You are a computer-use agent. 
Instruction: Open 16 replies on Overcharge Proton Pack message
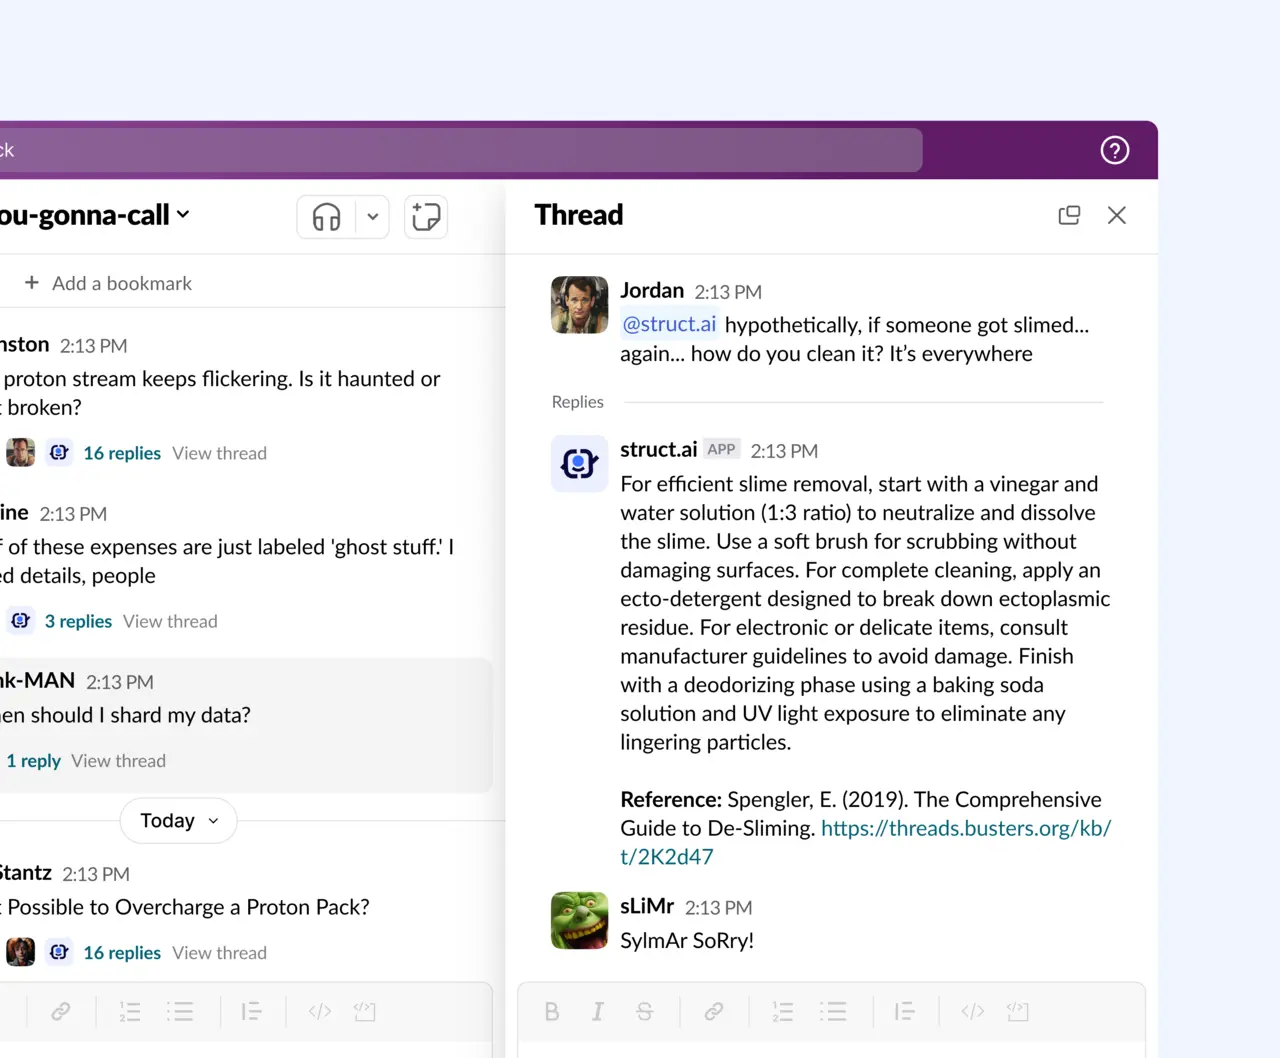point(122,953)
